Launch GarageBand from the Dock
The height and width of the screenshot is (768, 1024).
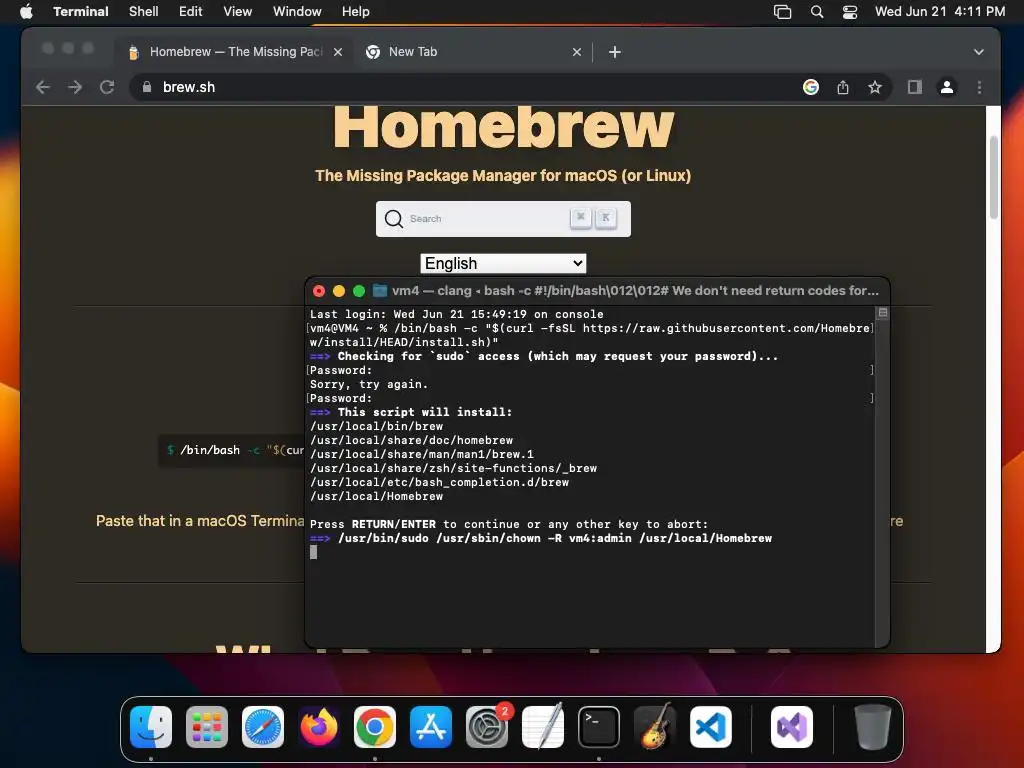pos(655,727)
